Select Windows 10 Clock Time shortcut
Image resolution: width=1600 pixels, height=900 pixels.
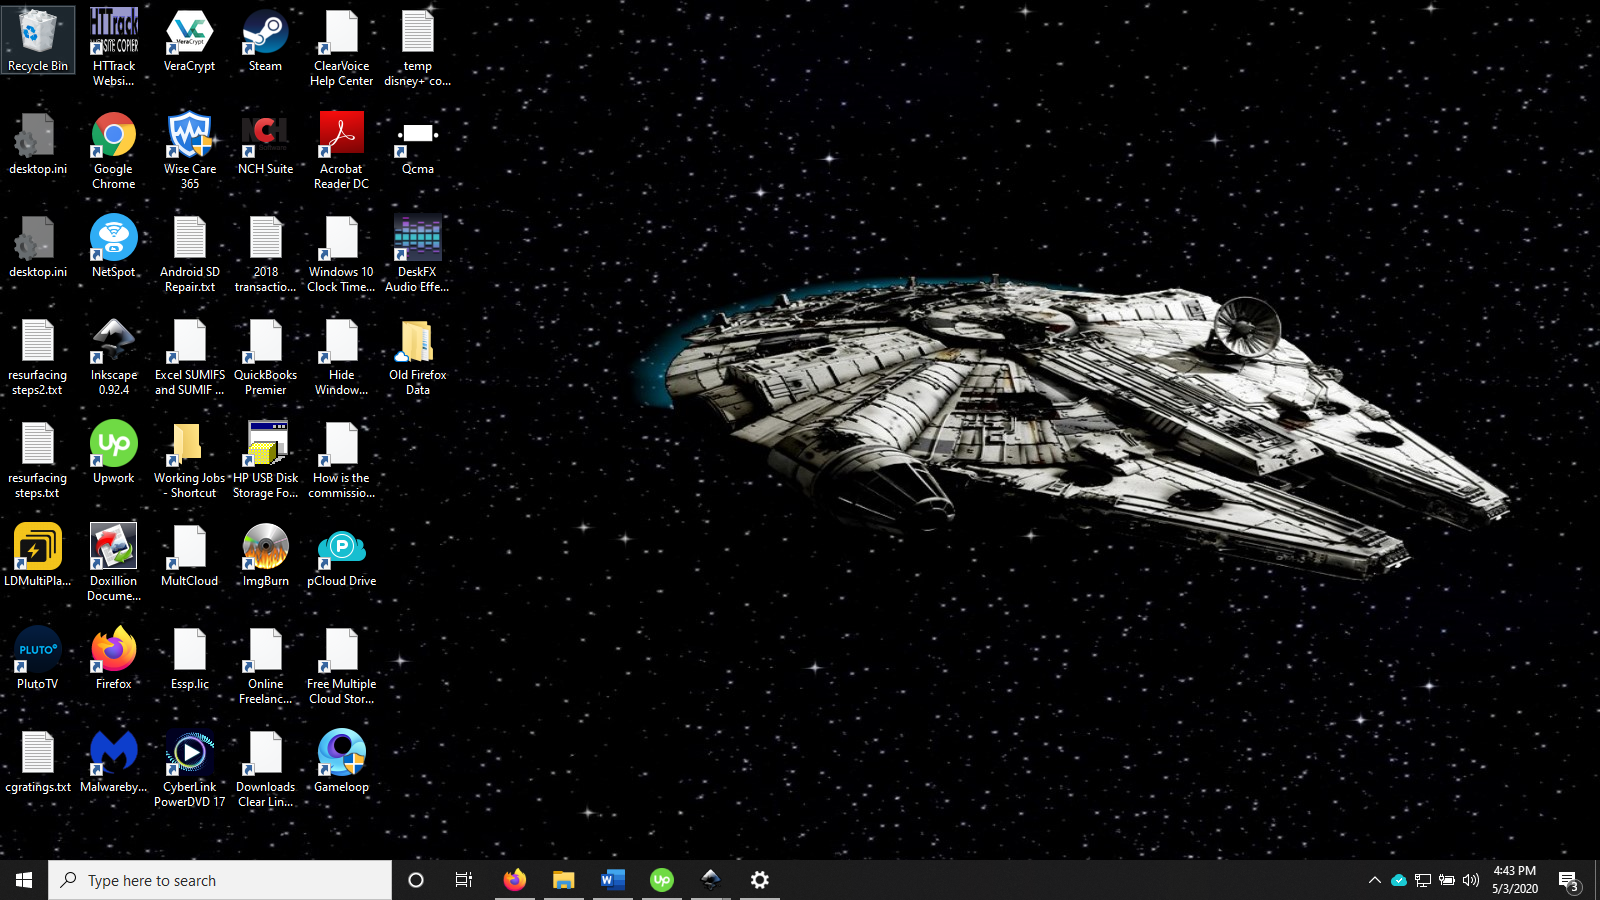point(342,253)
